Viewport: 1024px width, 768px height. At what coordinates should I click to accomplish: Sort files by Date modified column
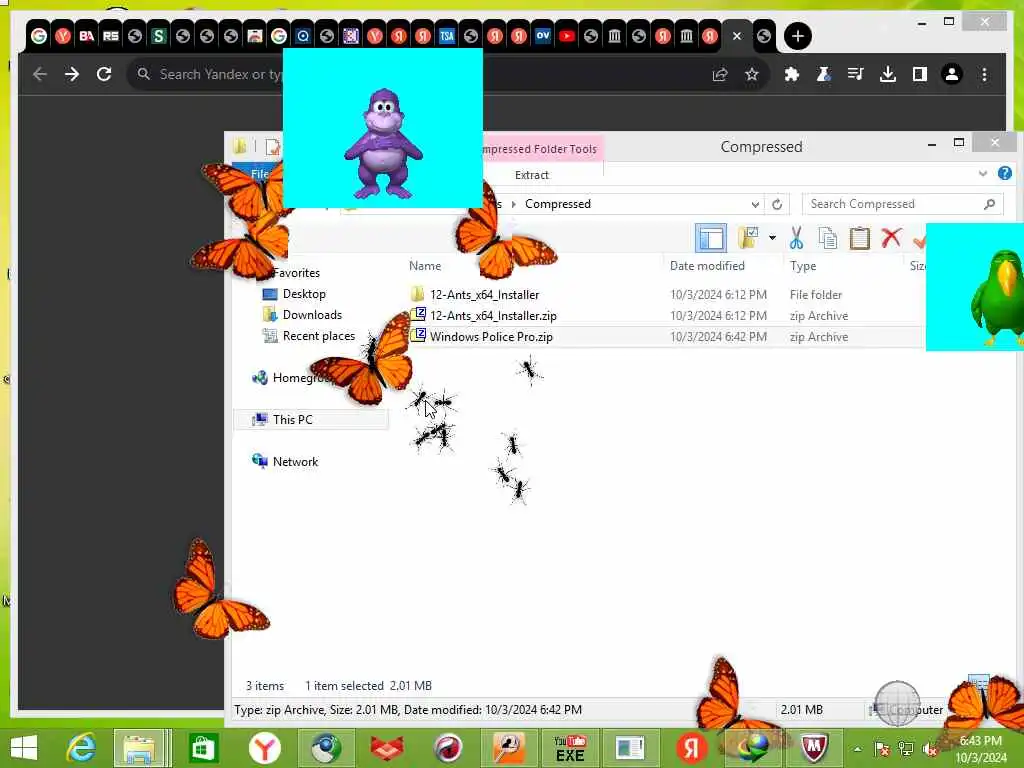click(707, 266)
